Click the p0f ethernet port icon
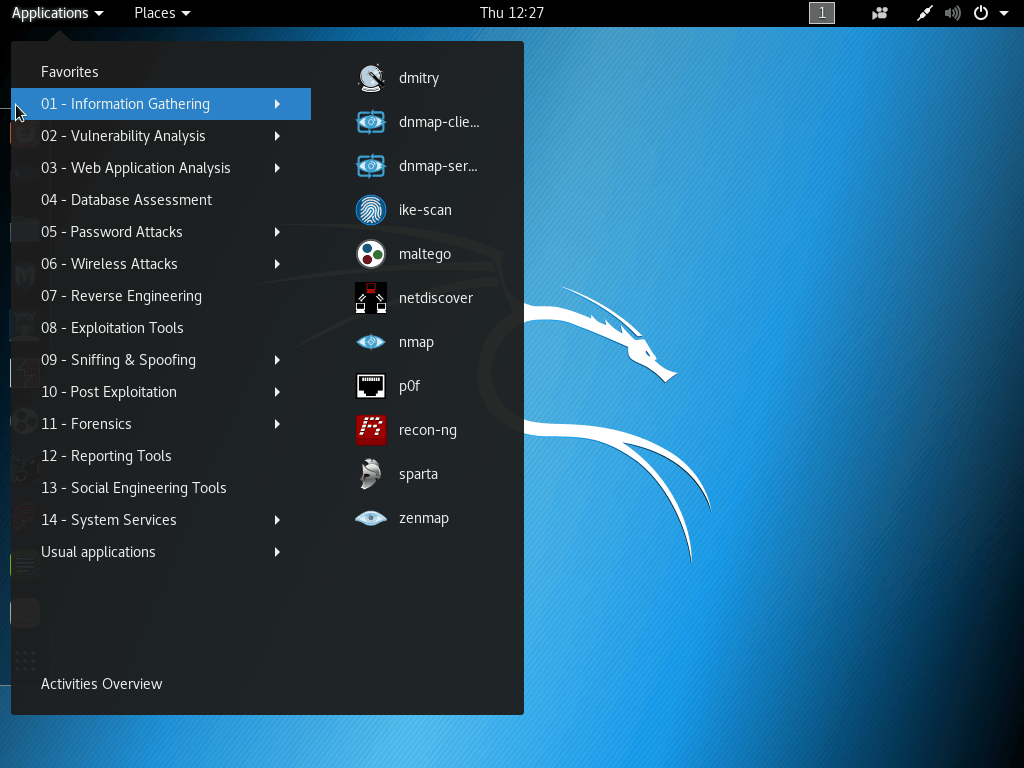 pyautogui.click(x=371, y=386)
